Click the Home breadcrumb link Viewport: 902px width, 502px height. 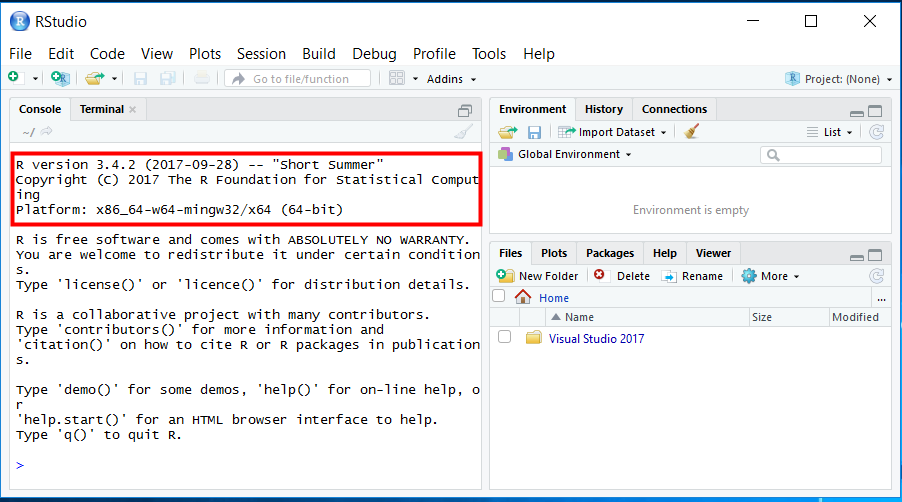pos(553,298)
